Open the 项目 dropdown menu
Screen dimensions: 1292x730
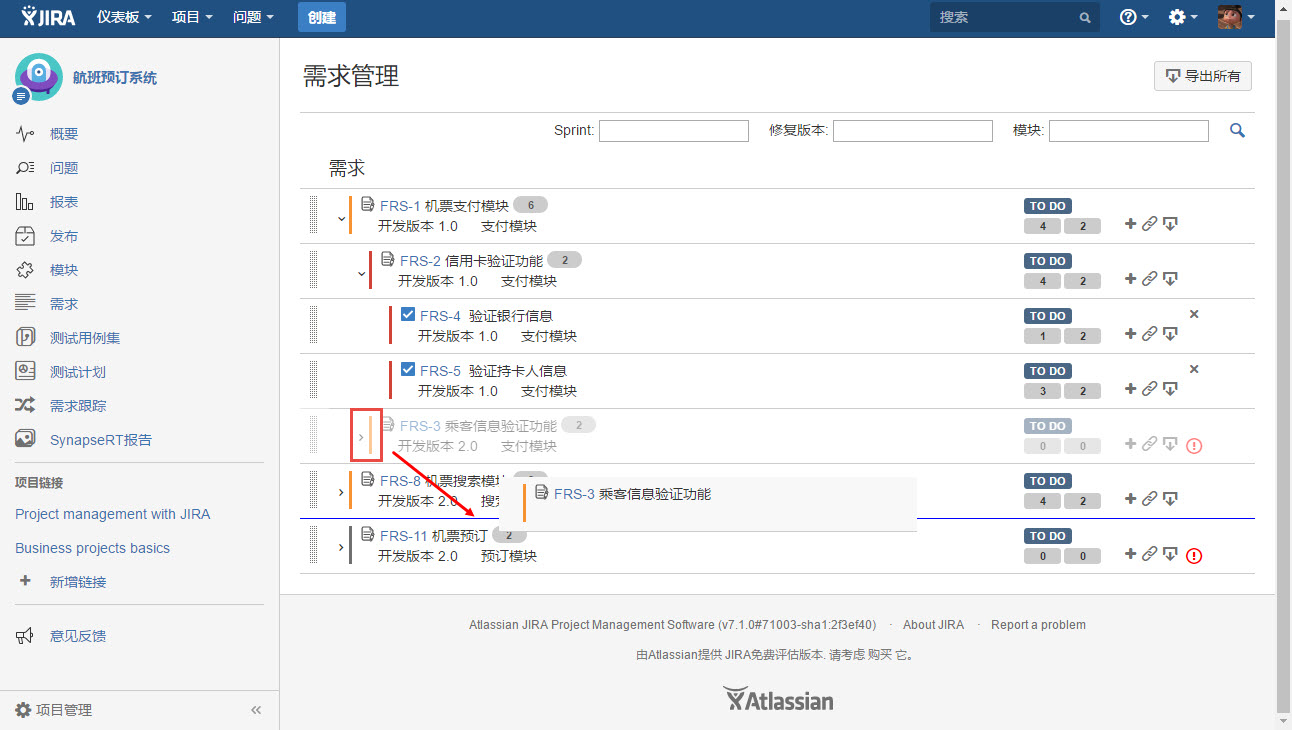click(192, 17)
